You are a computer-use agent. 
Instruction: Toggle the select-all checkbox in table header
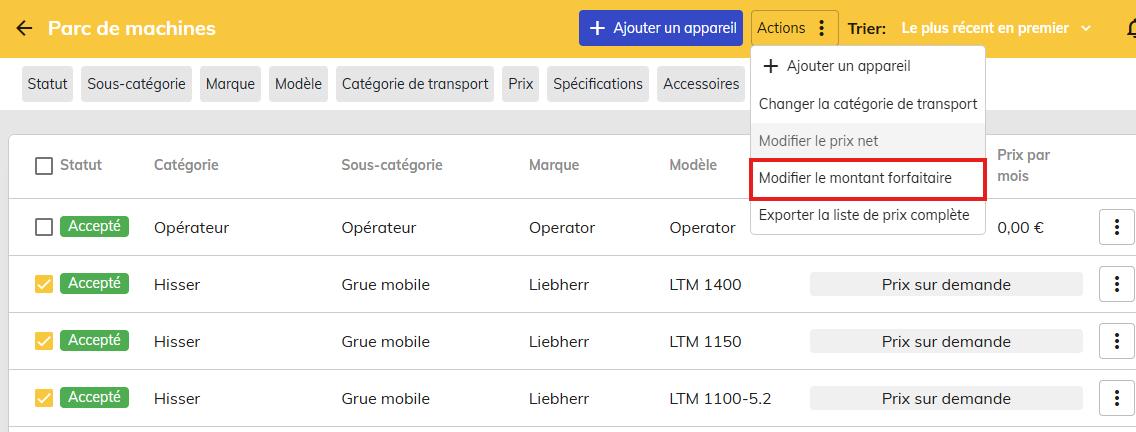coord(44,165)
